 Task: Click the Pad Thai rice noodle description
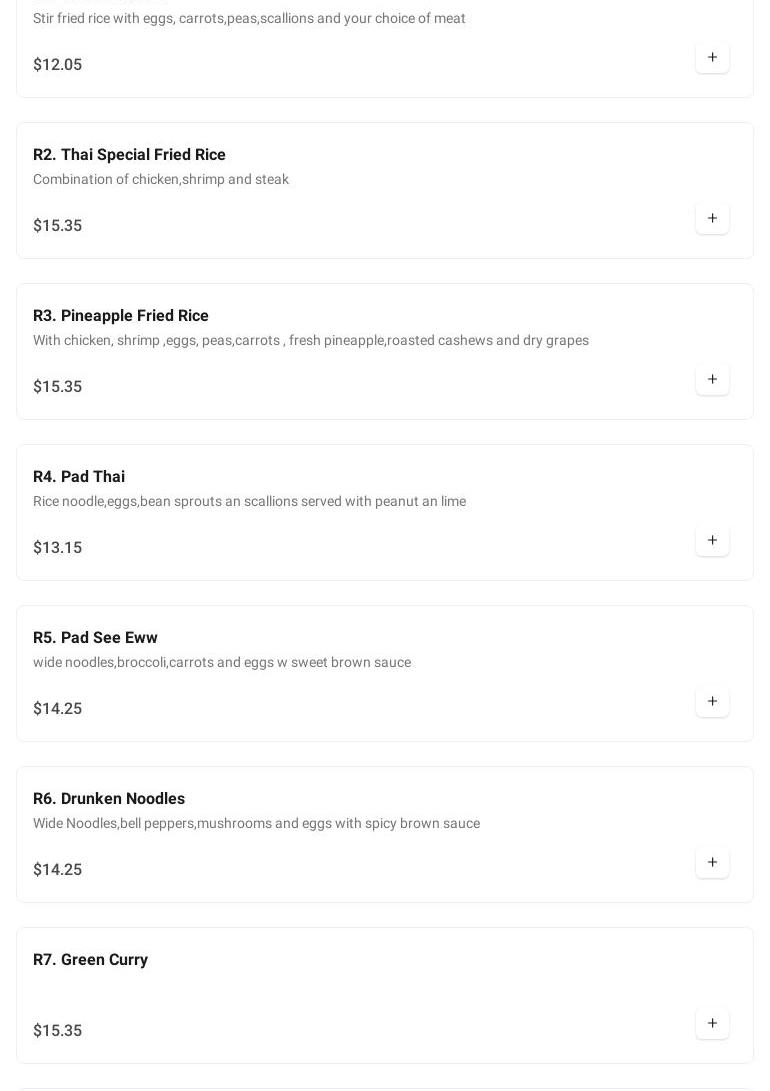coord(249,502)
